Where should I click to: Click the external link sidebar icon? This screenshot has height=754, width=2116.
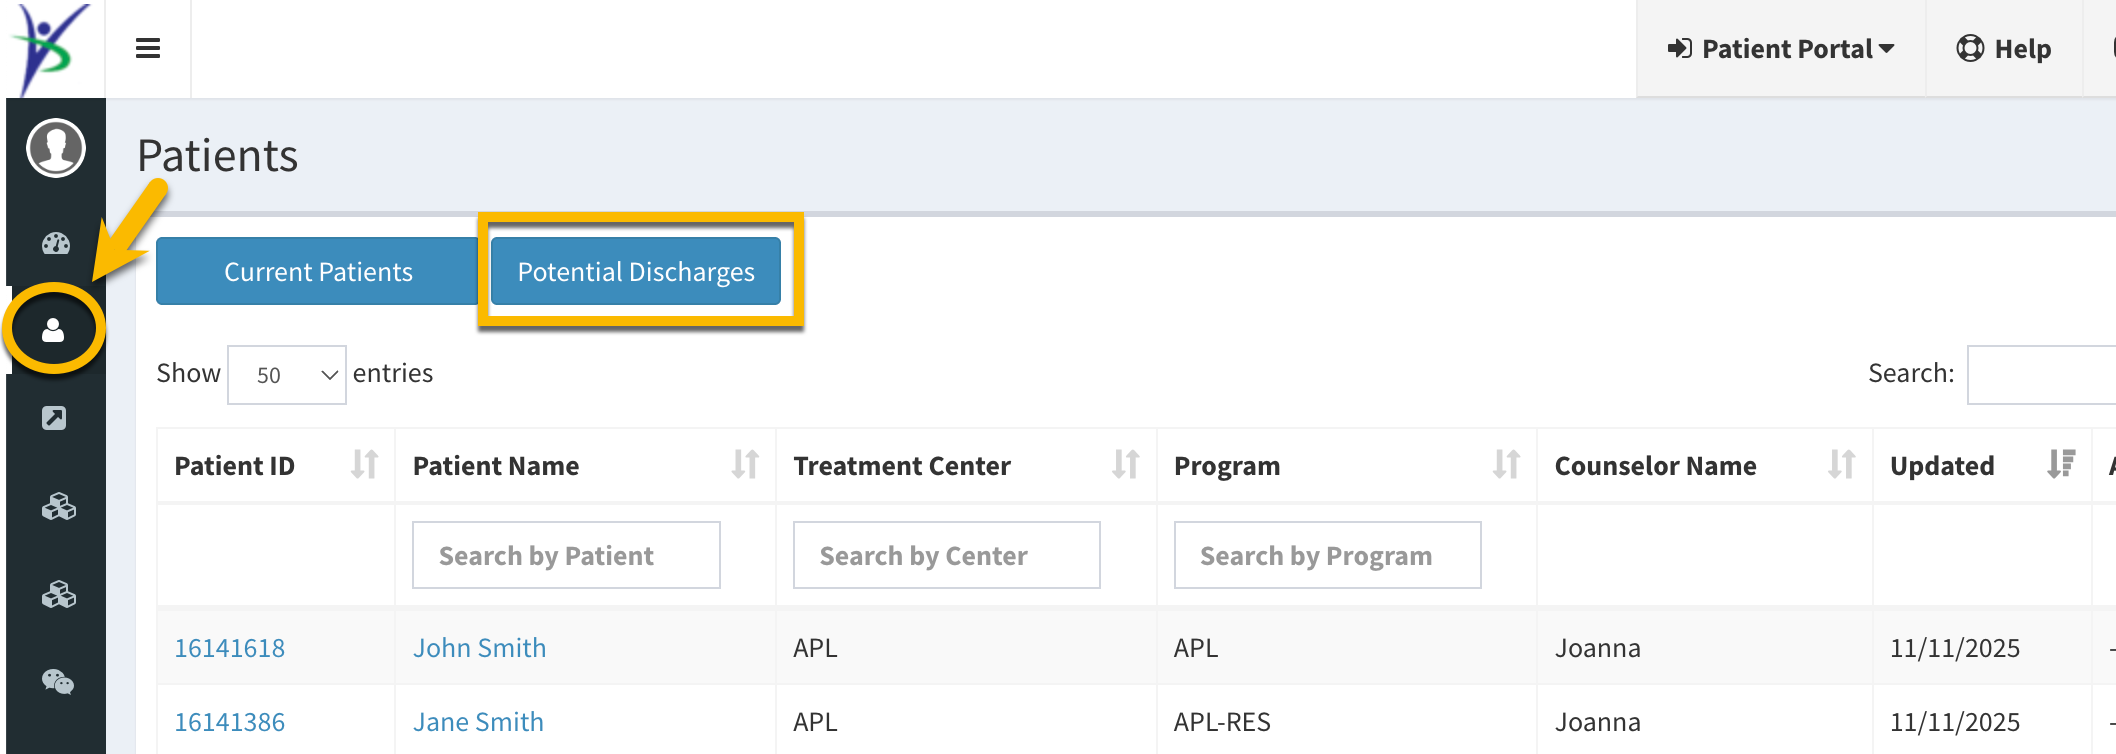point(54,418)
